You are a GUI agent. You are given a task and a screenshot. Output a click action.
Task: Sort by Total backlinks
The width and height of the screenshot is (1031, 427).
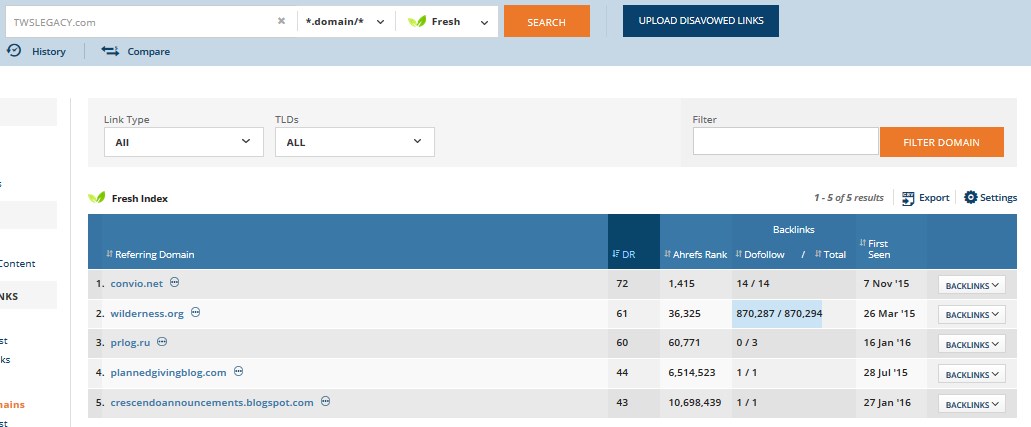tap(830, 255)
